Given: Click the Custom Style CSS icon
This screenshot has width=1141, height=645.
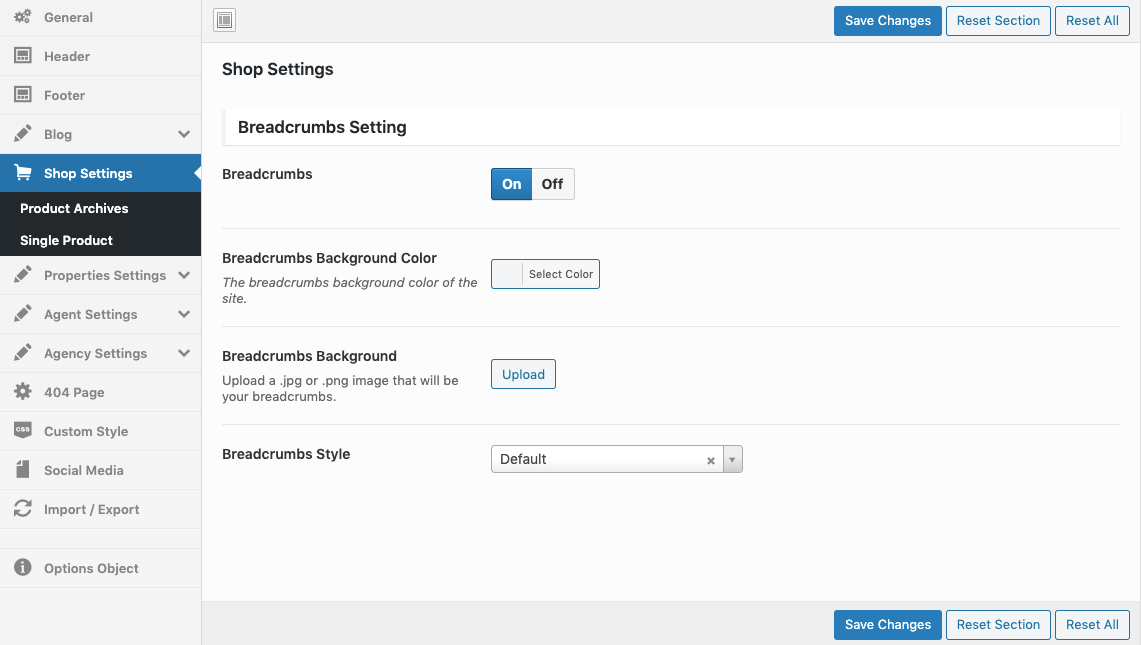Looking at the screenshot, I should coord(22,431).
